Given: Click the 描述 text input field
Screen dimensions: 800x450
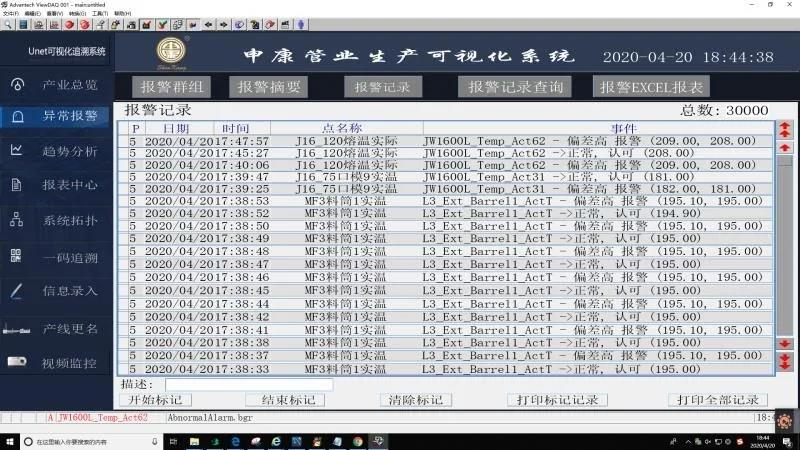Looking at the screenshot, I should click(248, 384).
